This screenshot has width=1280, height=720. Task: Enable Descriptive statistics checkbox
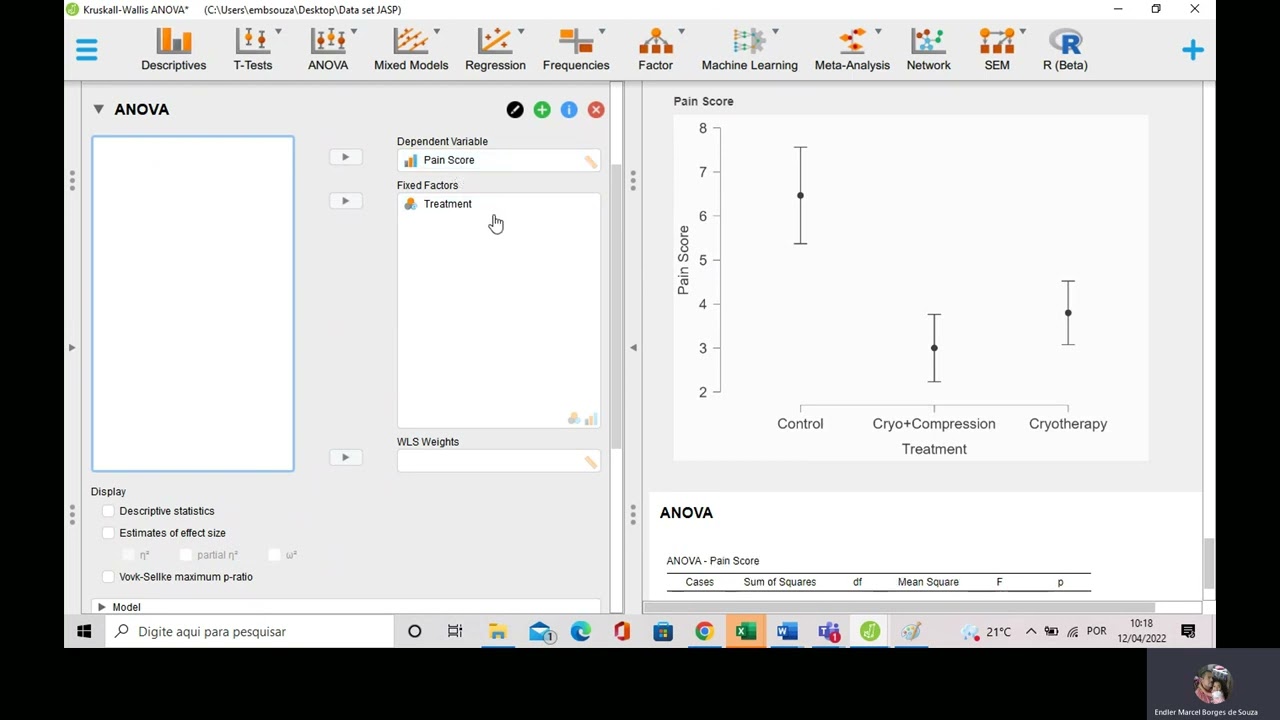point(109,511)
